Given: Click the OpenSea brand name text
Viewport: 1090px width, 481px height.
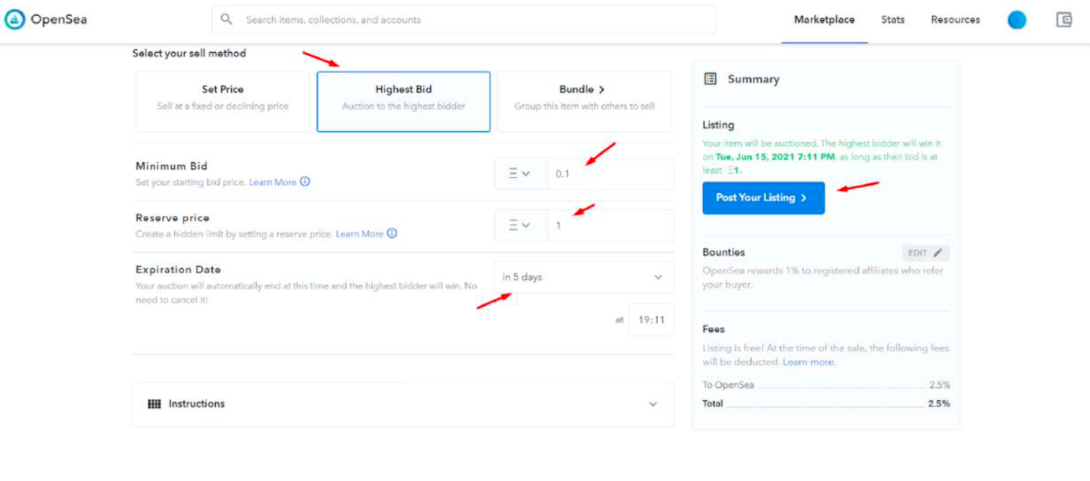Looking at the screenshot, I should coord(59,19).
